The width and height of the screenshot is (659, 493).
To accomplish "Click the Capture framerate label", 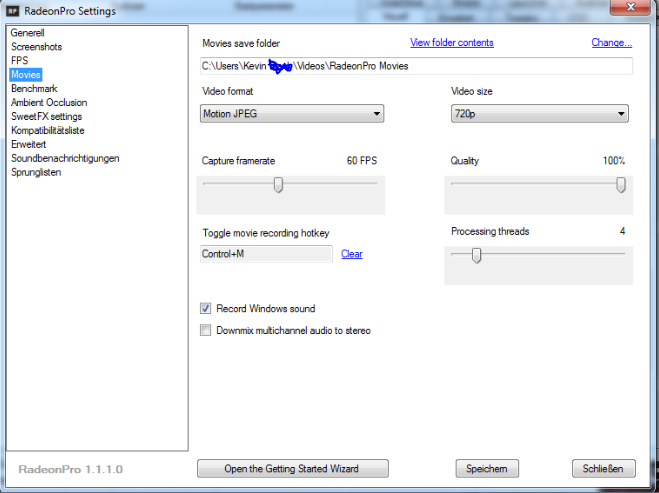I will click(x=238, y=161).
